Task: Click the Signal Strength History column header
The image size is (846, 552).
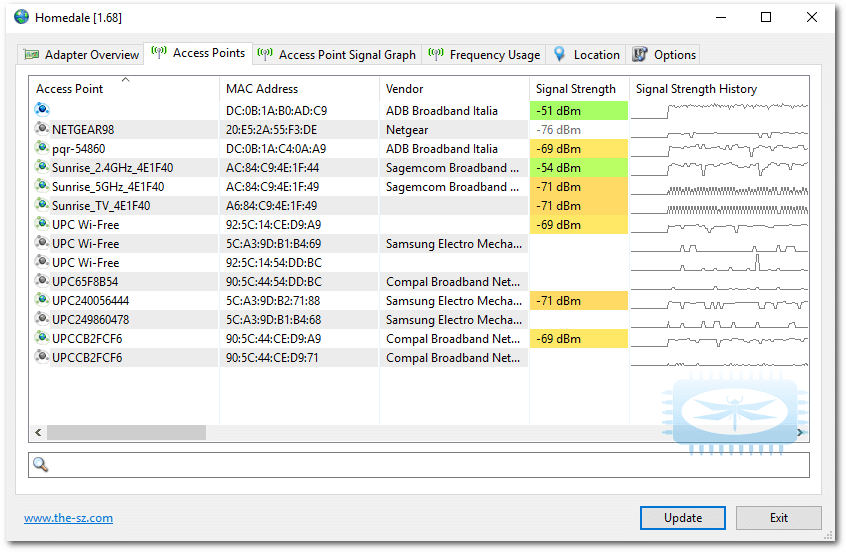Action: tap(719, 88)
